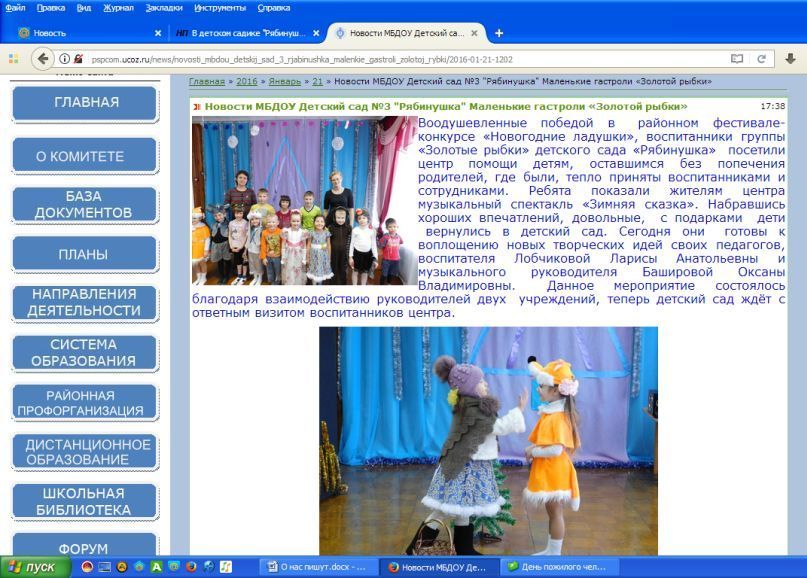The image size is (807, 578).
Task: Follow the '21' breadcrumb link
Action: [x=318, y=81]
